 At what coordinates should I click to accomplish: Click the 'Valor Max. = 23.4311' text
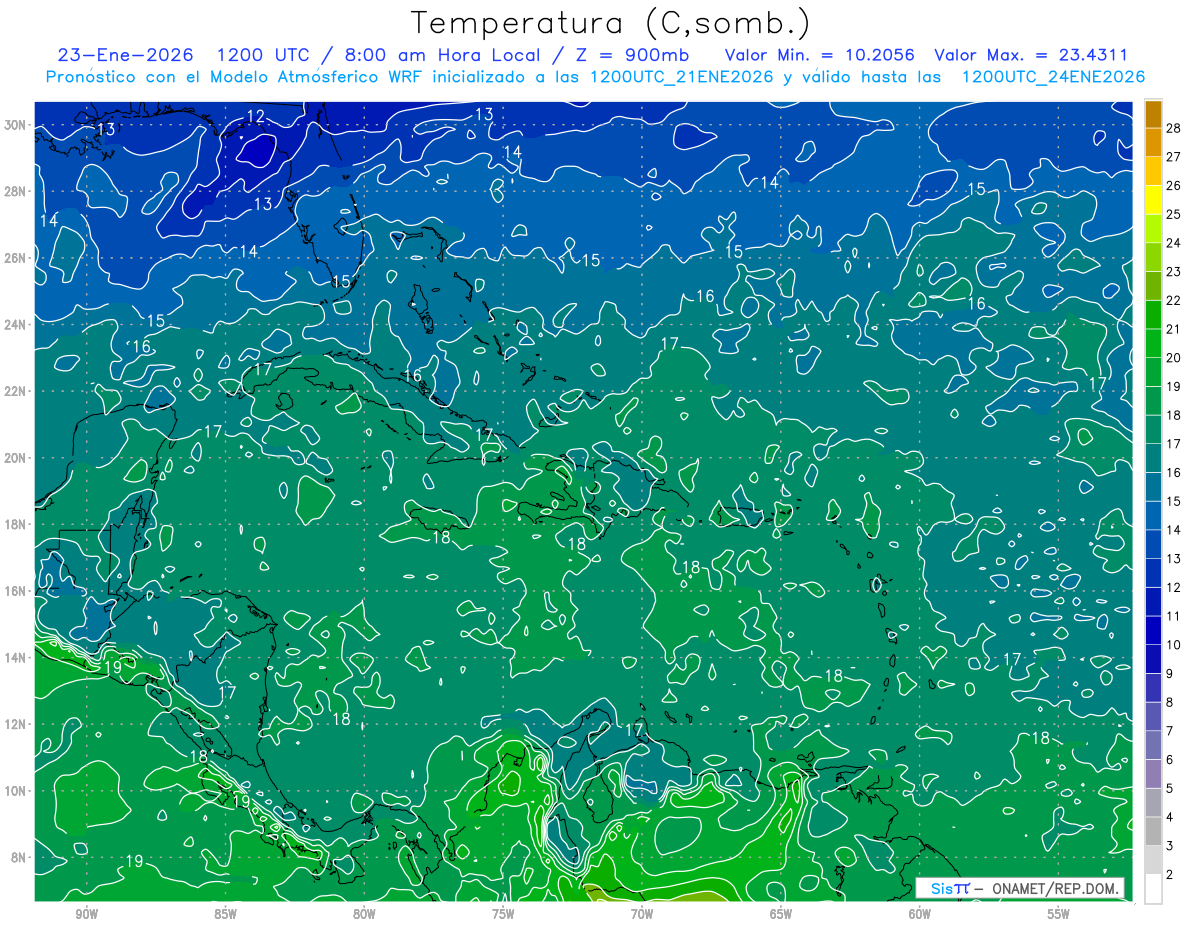1031,55
